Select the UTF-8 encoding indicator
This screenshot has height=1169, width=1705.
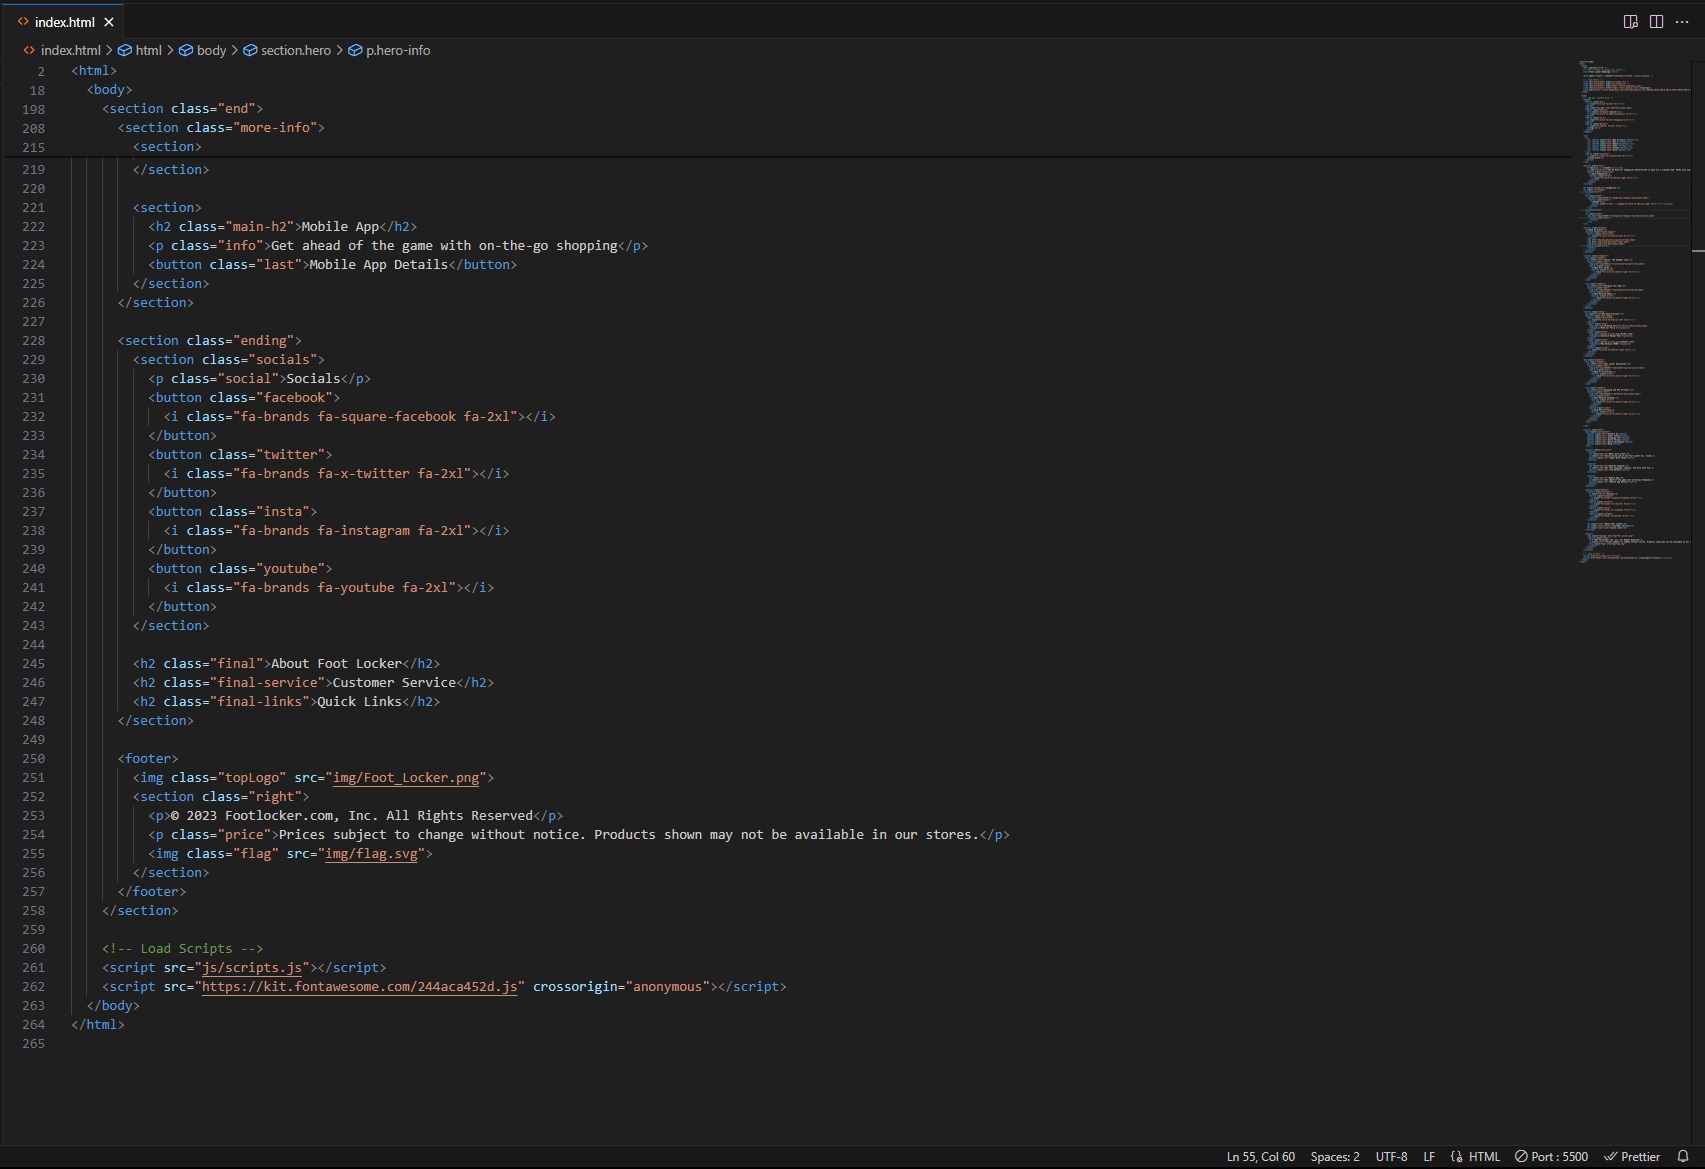(x=1391, y=1157)
